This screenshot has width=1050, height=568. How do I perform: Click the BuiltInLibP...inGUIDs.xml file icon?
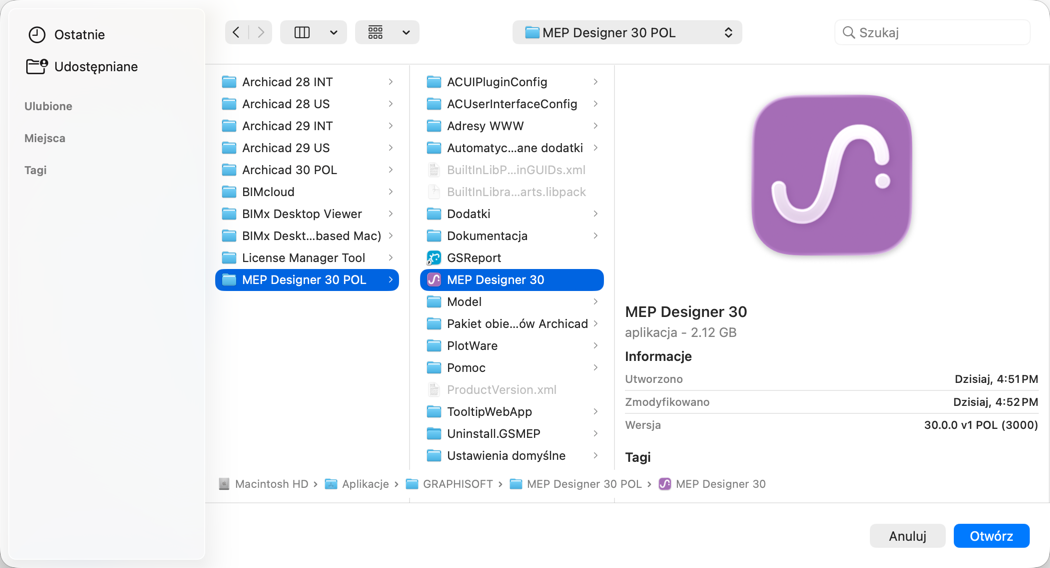pos(434,169)
